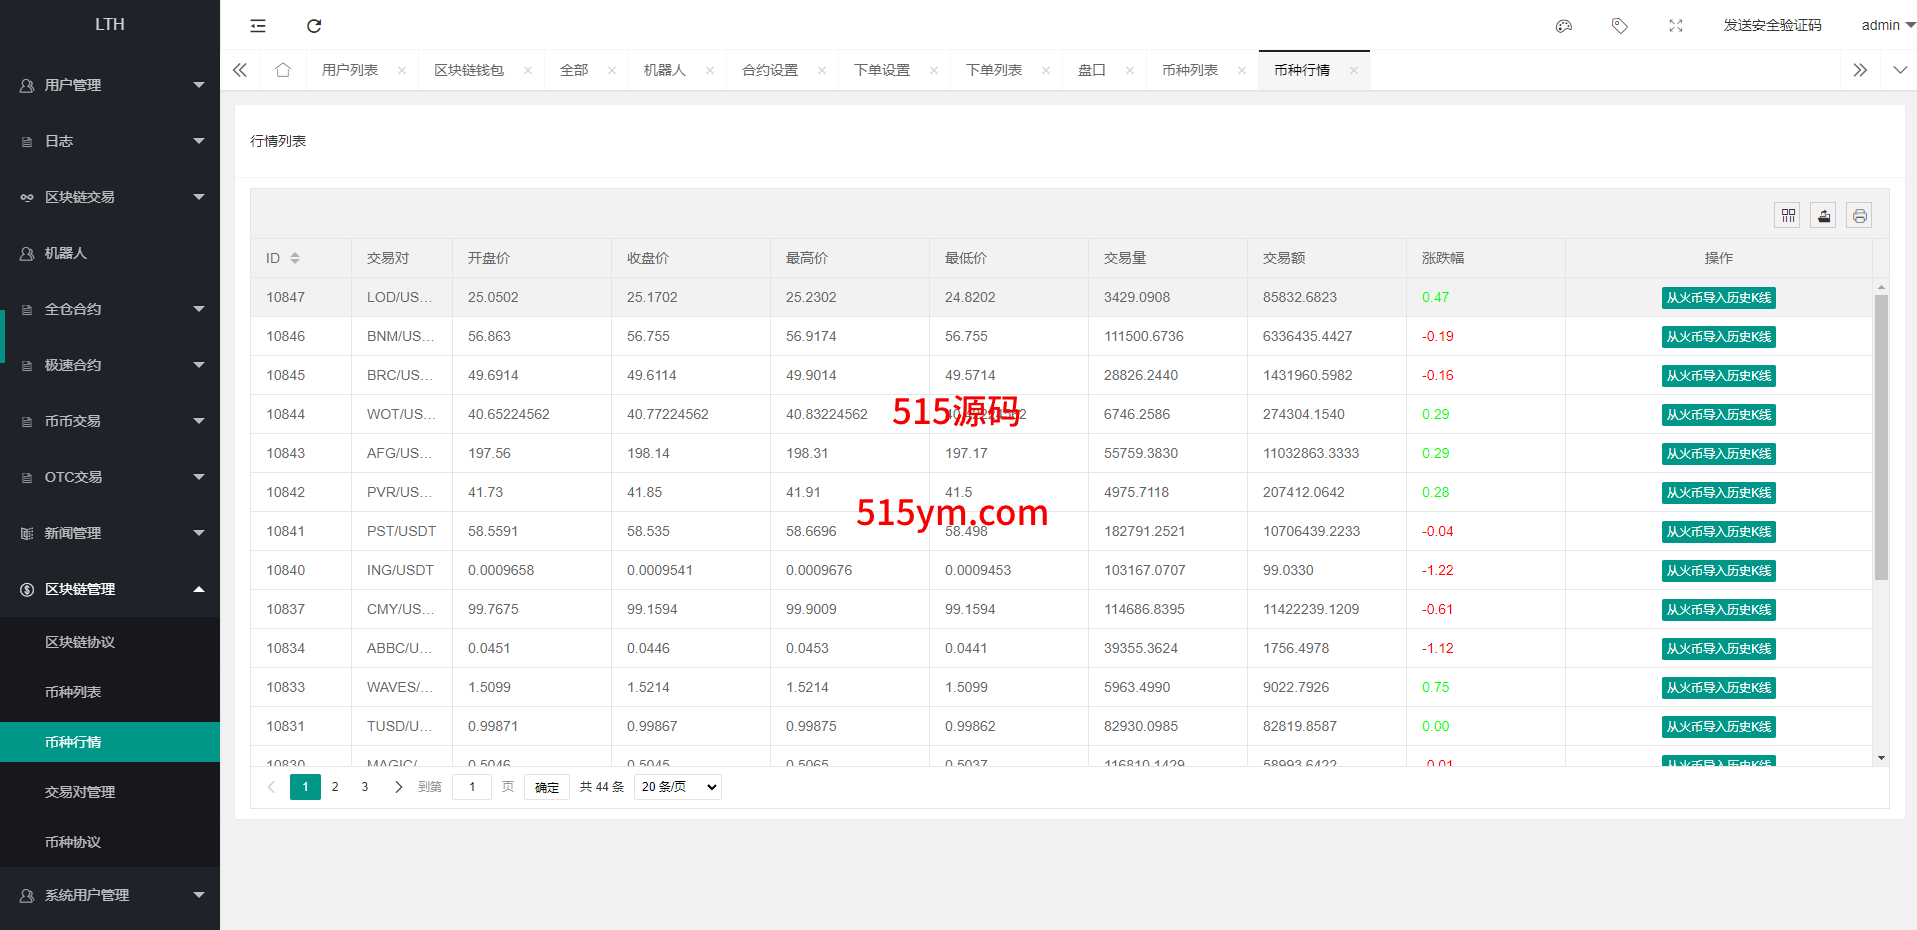This screenshot has width=1917, height=930.
Task: Click the page refresh icon
Action: [x=314, y=26]
